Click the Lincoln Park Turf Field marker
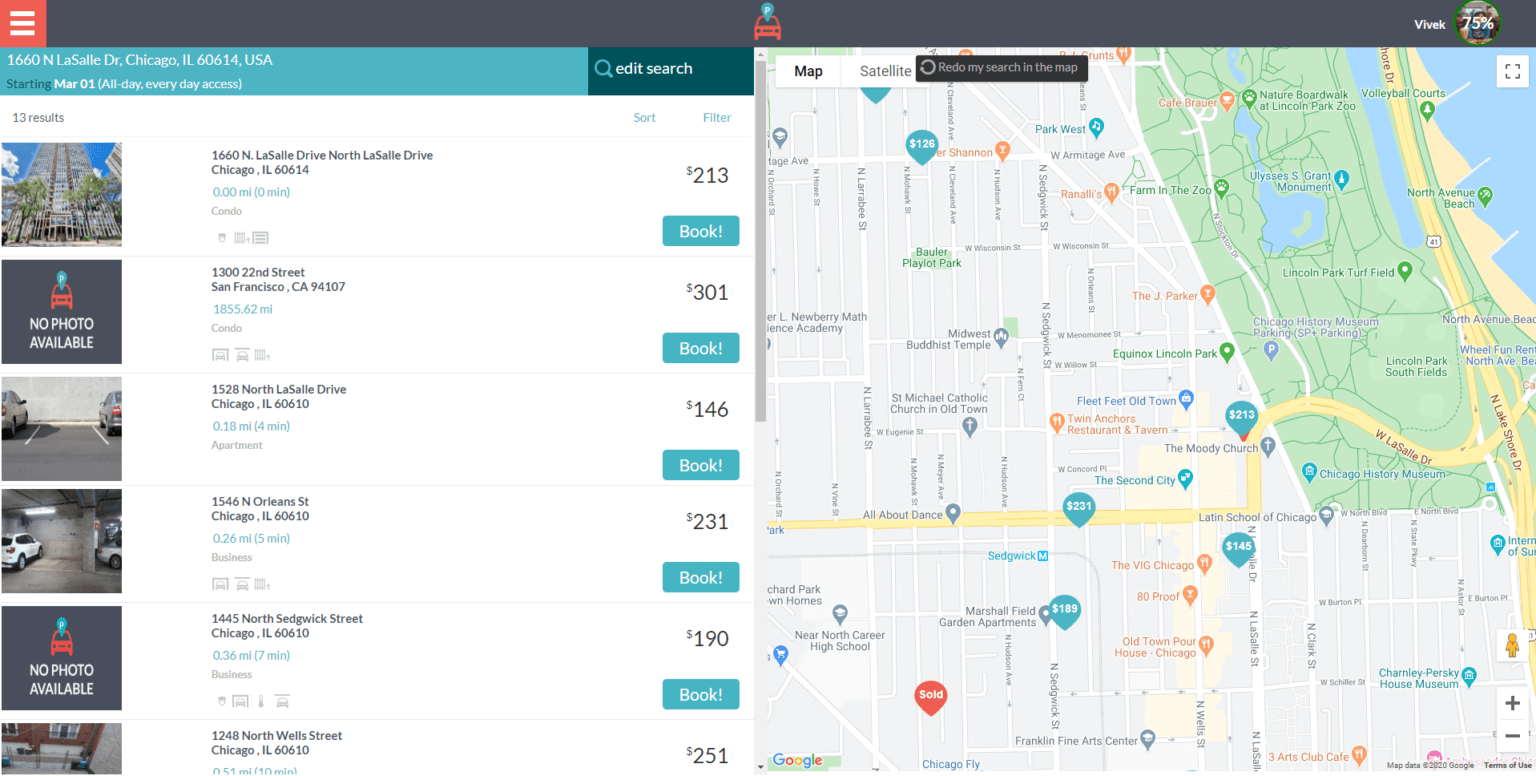The image size is (1536, 776). pos(1404,271)
